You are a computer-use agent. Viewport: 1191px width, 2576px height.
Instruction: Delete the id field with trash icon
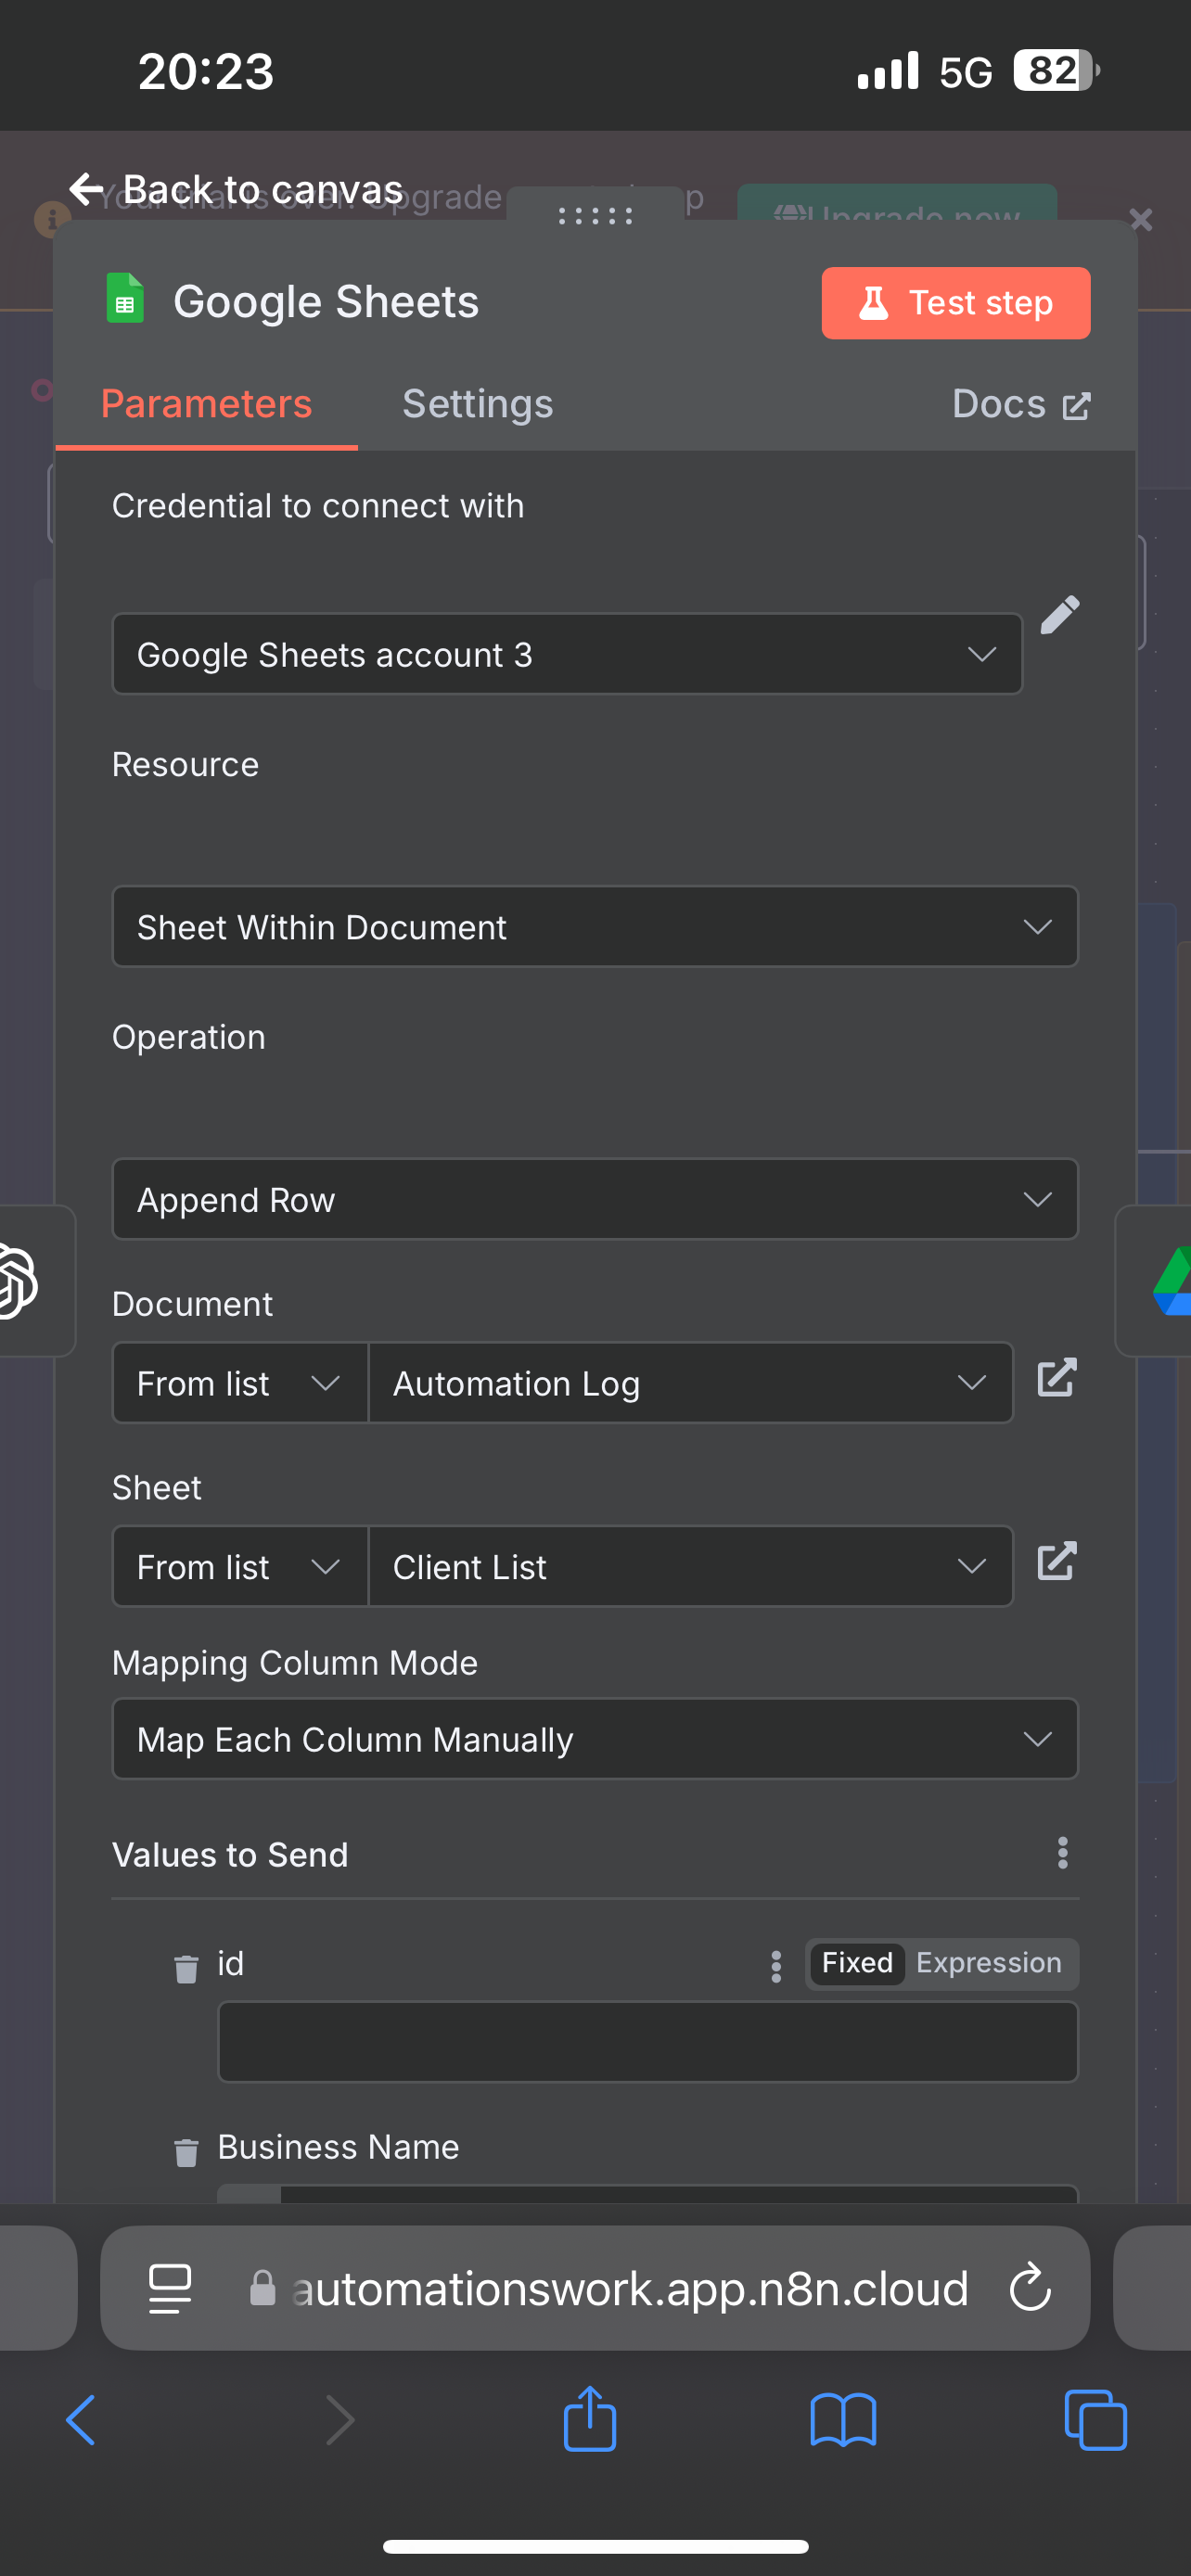coord(186,1969)
